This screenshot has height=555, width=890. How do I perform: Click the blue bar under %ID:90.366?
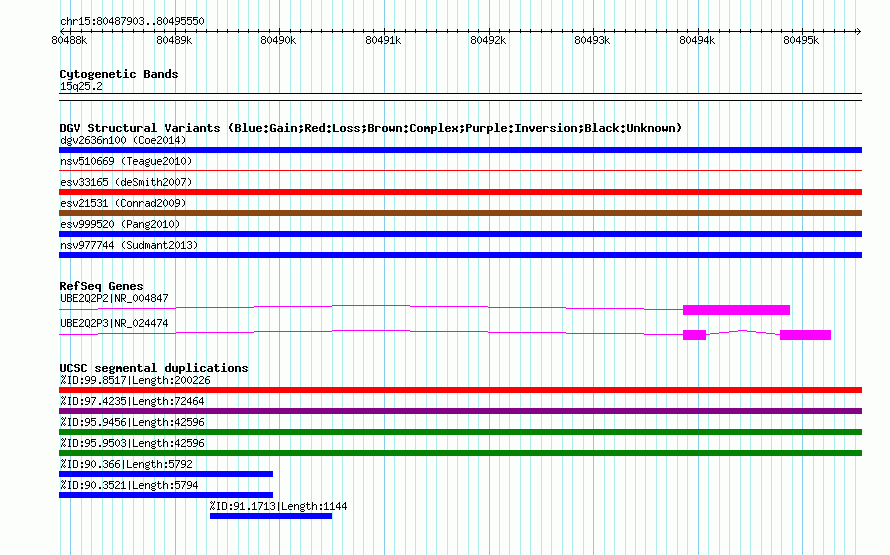tap(166, 474)
